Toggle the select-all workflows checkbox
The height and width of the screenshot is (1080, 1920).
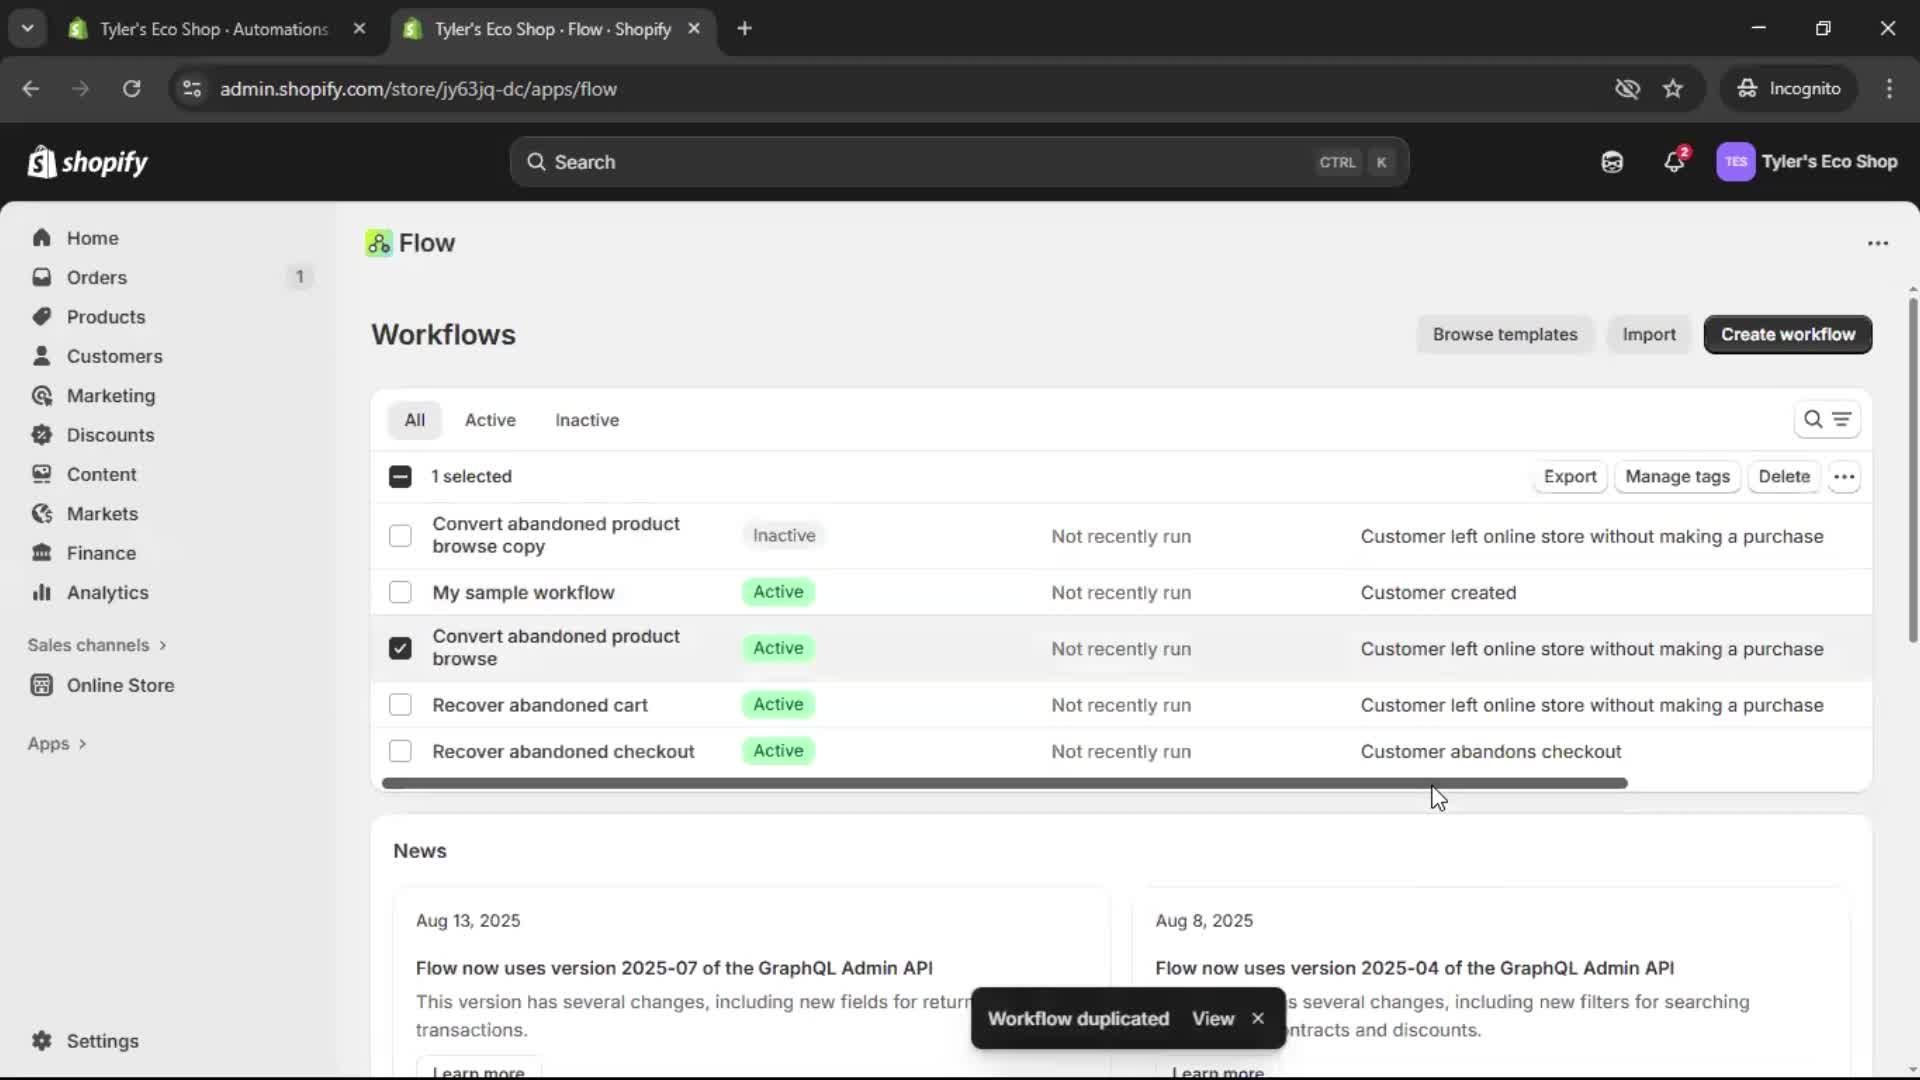tap(400, 477)
